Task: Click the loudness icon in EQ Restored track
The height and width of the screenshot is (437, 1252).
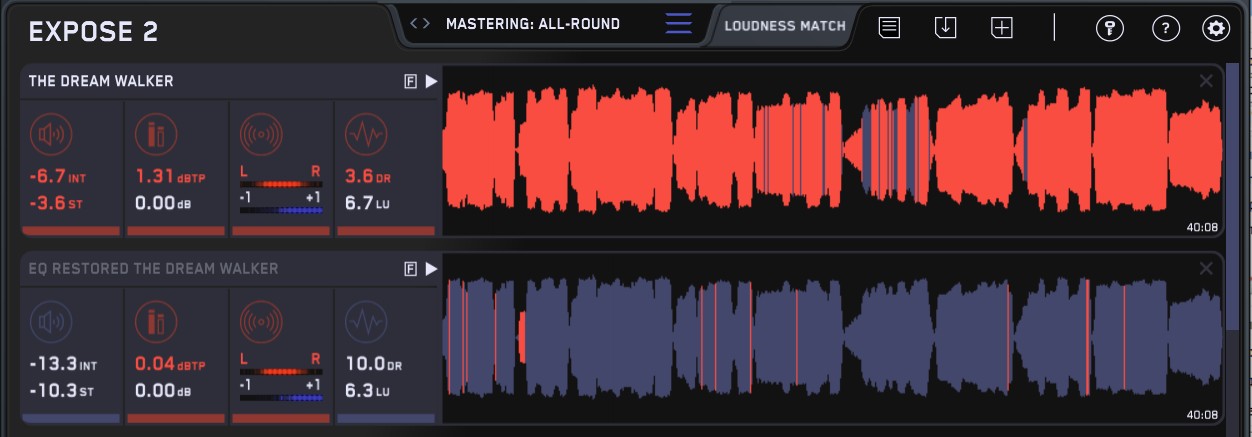Action: click(50, 321)
